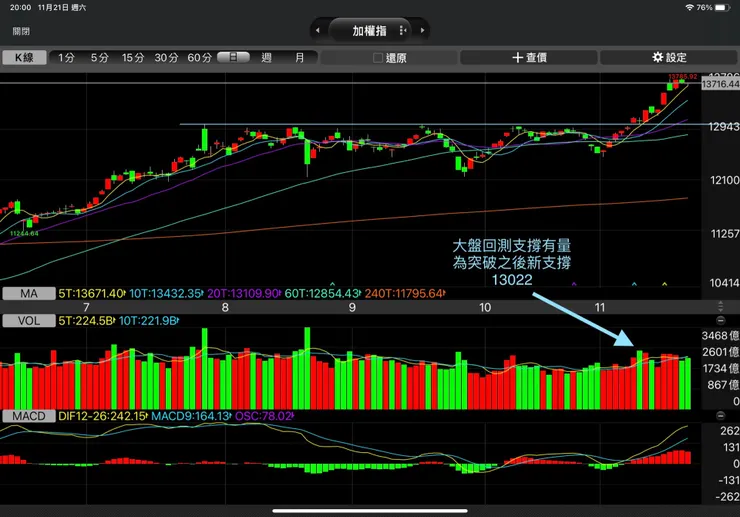Tap the 1734 億 volume axis label
Image resolution: width=740 pixels, height=517 pixels.
click(x=720, y=368)
